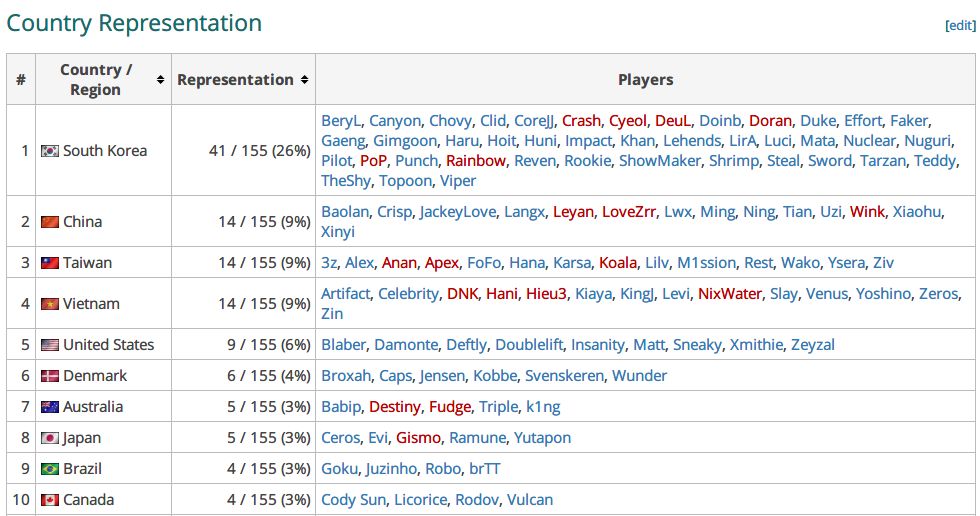Click the Australia flag icon

click(x=50, y=407)
